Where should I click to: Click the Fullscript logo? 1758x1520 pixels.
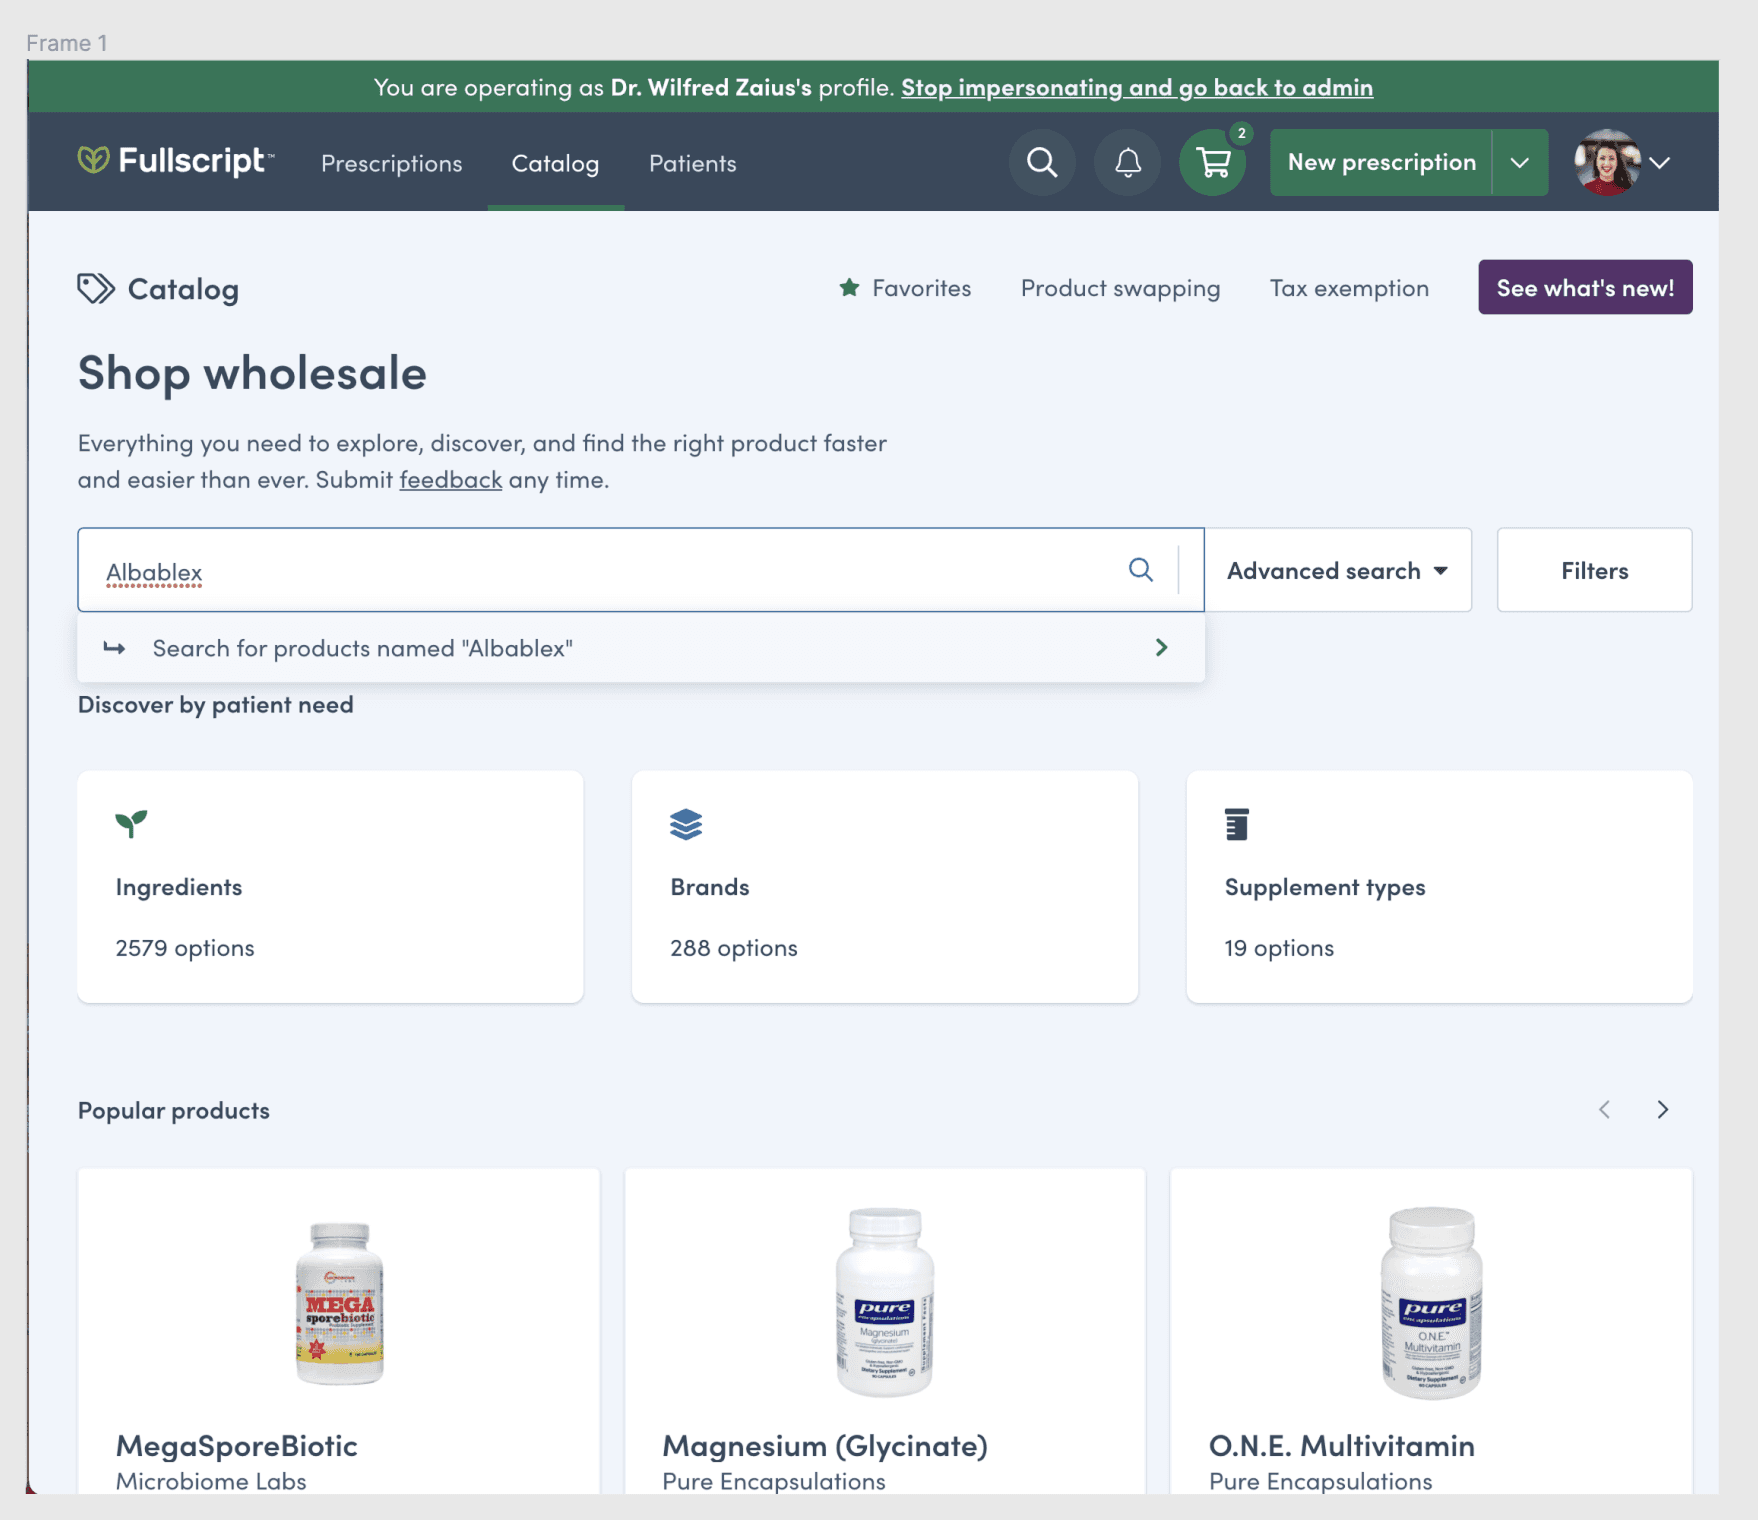(x=176, y=161)
